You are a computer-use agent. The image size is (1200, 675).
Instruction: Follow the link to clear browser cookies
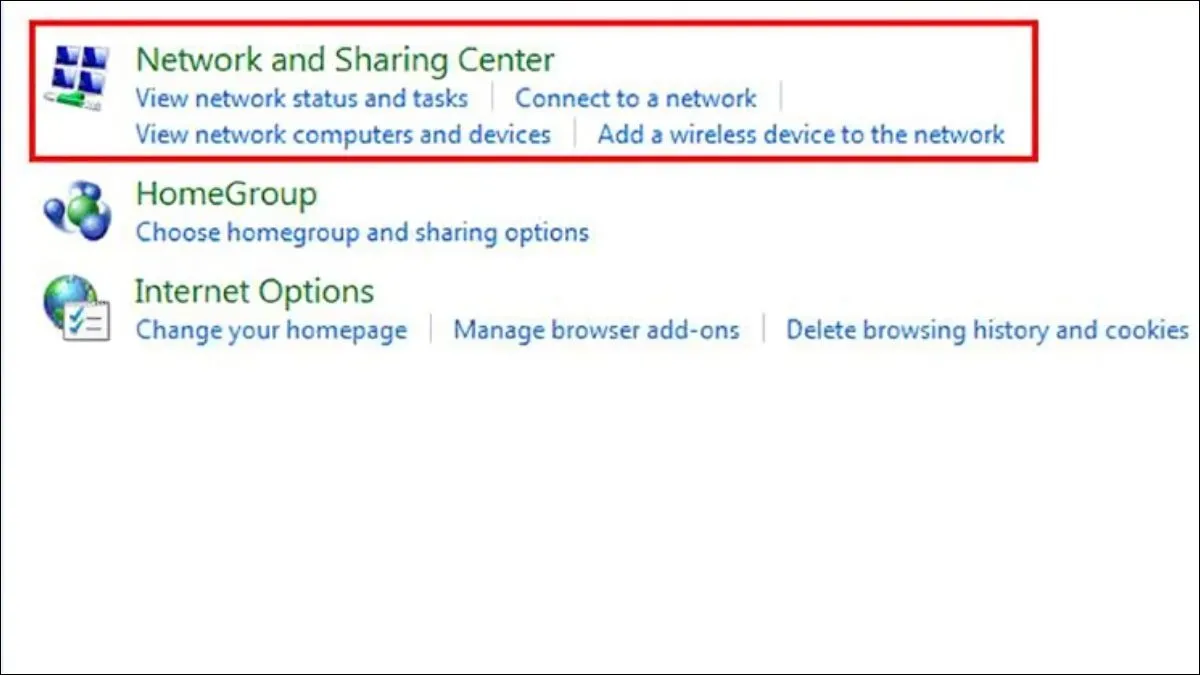click(x=987, y=330)
